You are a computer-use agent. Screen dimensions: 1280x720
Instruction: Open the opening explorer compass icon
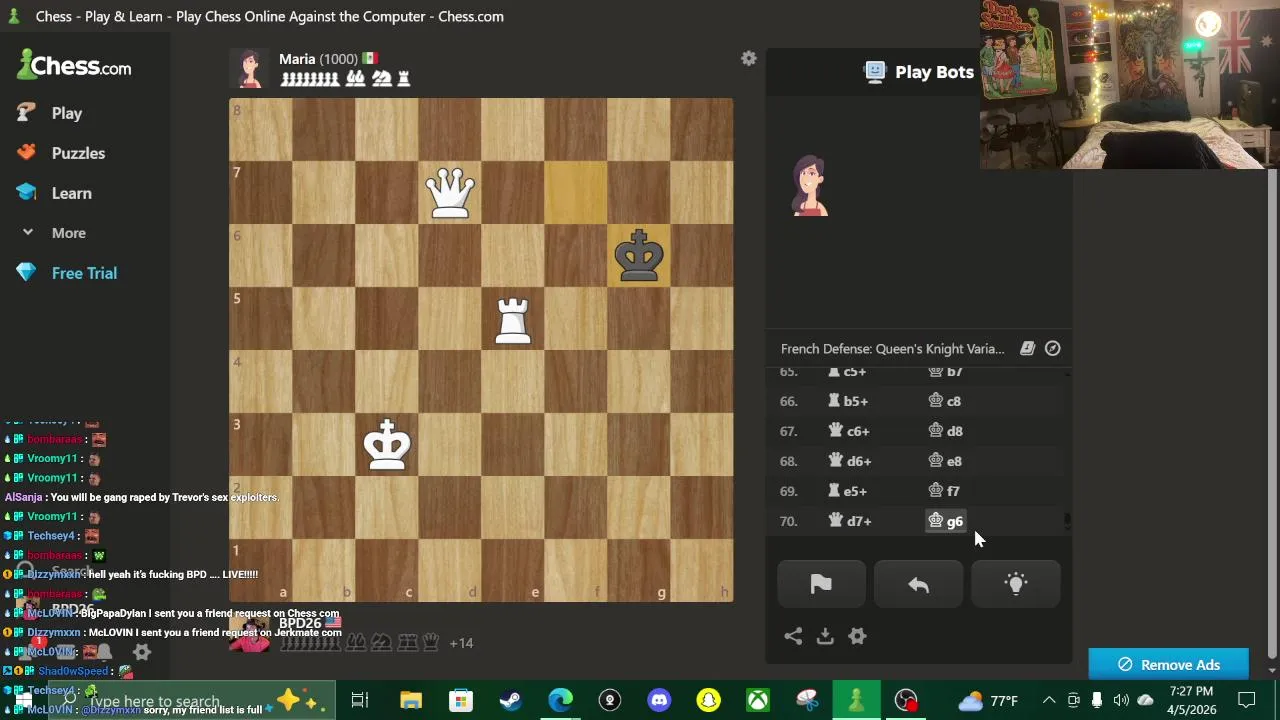tap(1053, 349)
